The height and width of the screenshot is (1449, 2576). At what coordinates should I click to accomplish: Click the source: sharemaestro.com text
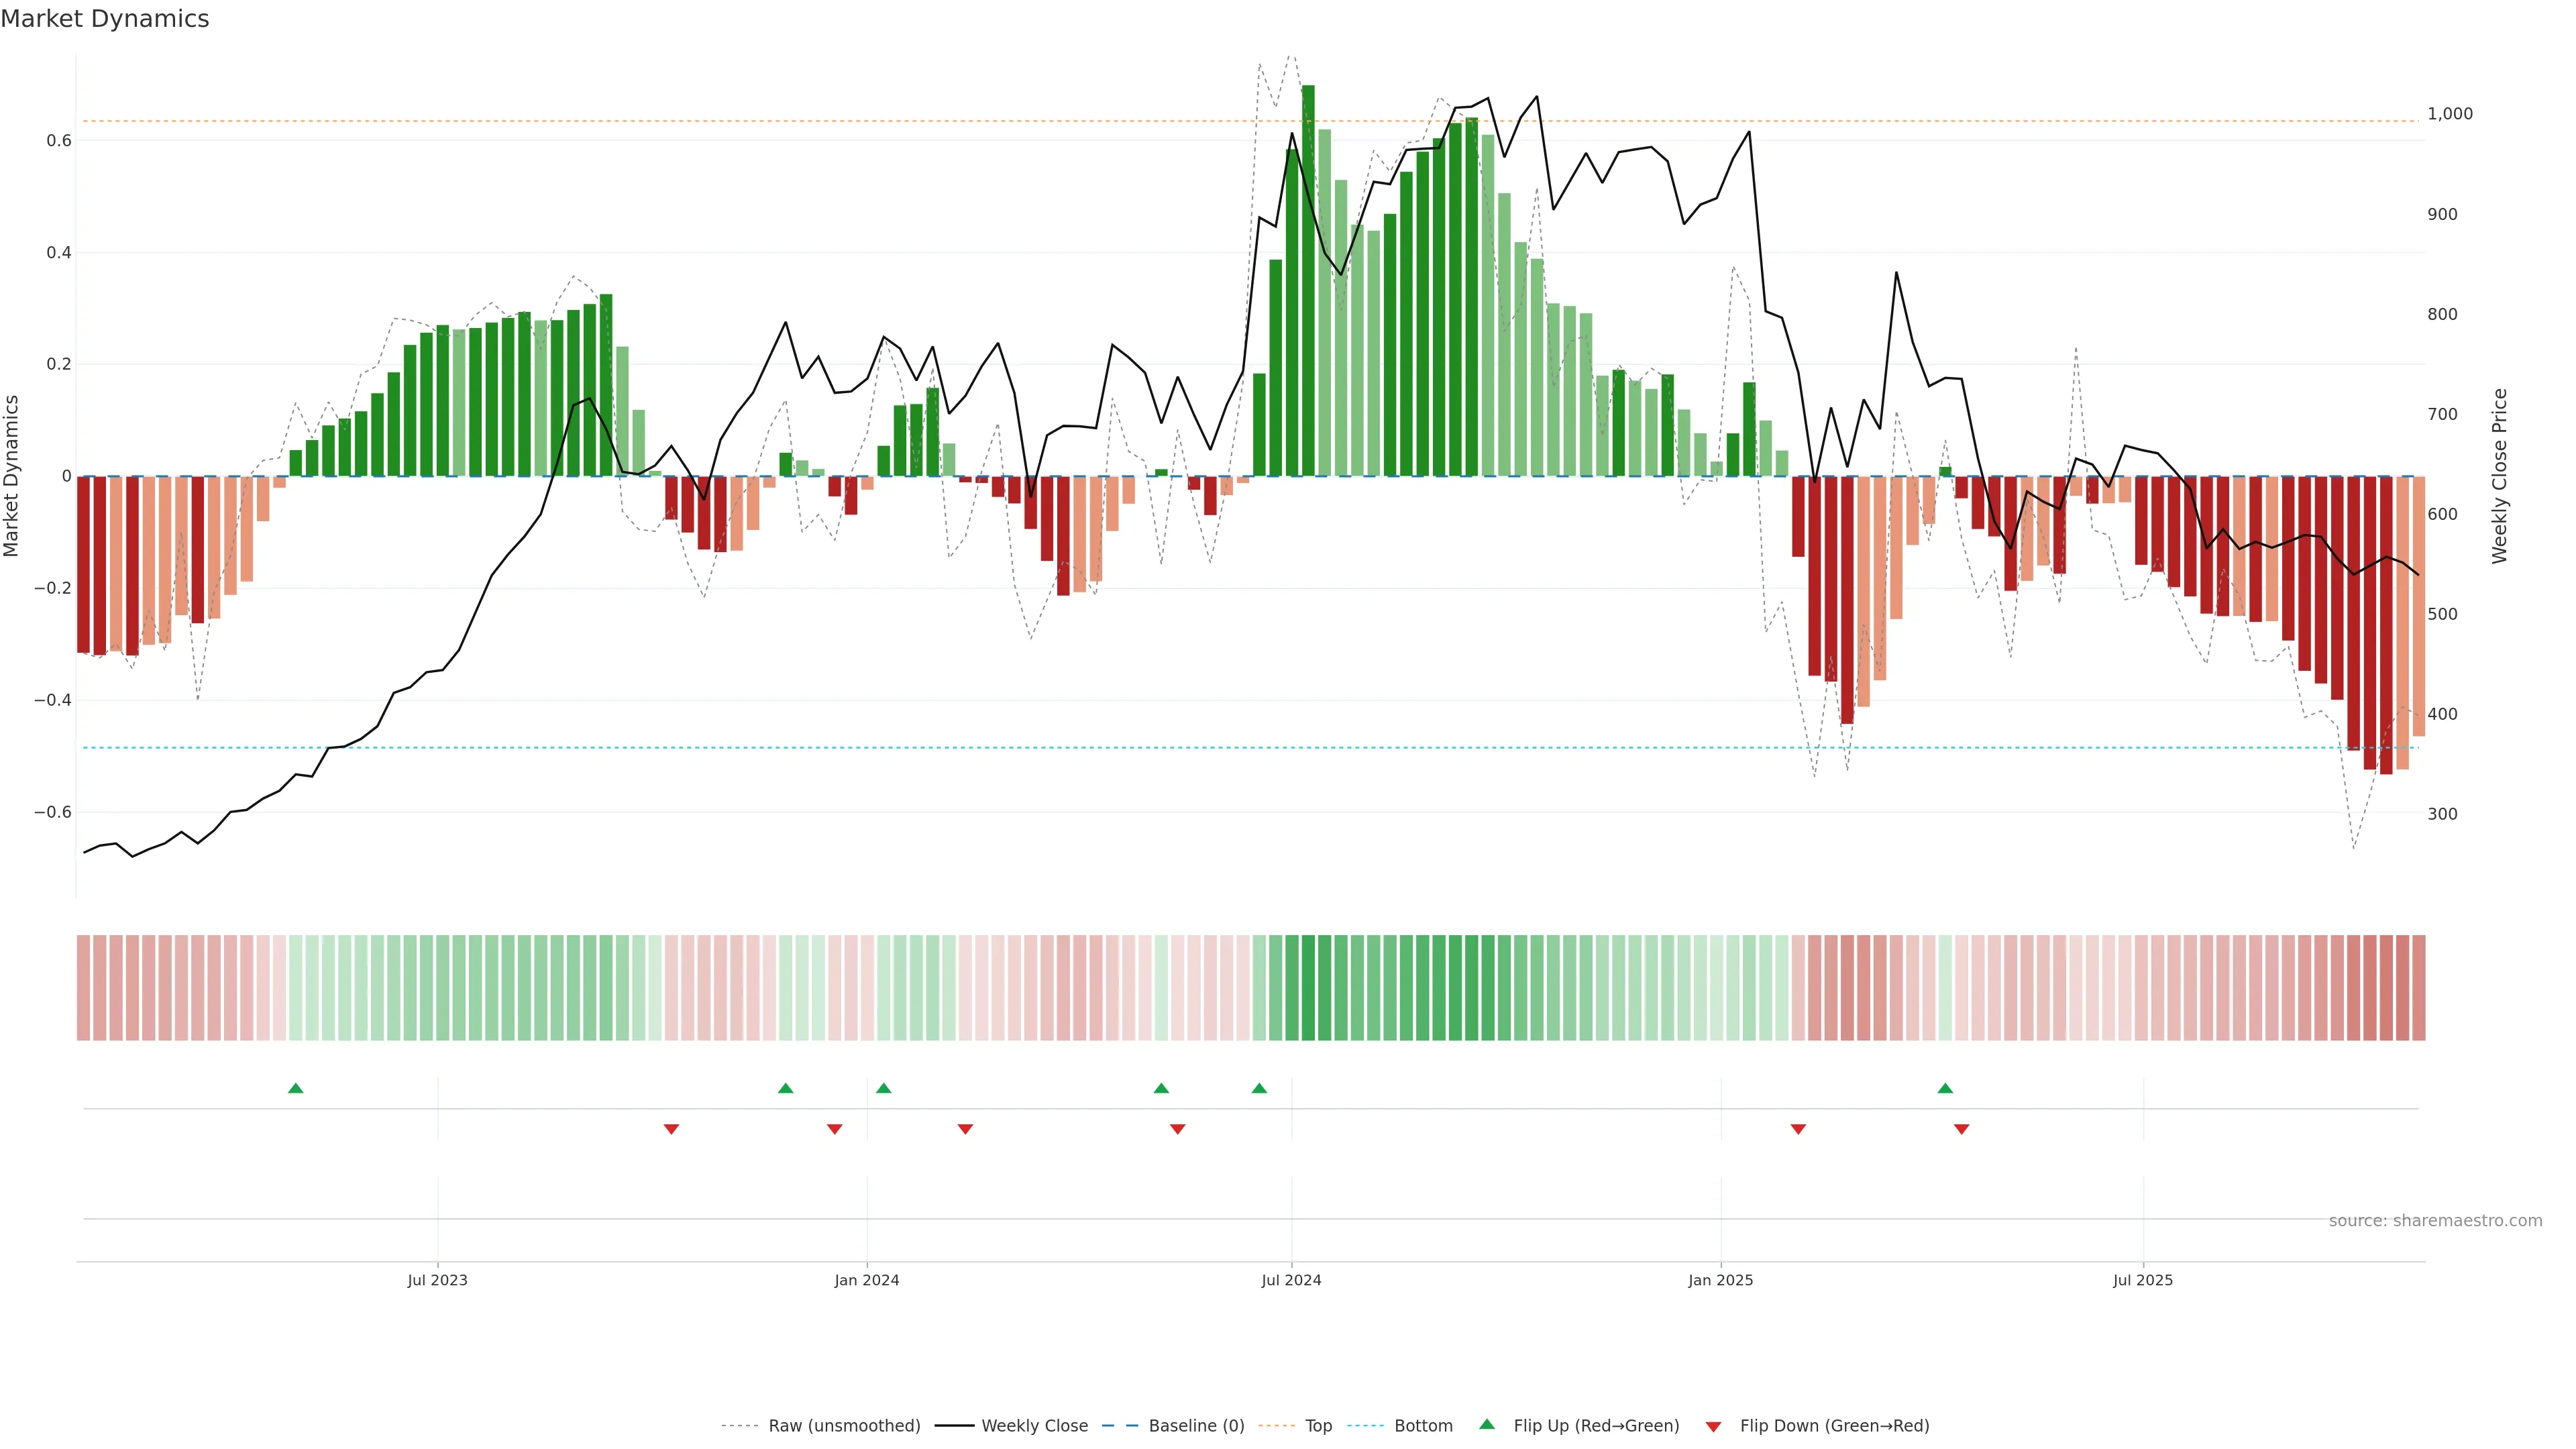click(x=2435, y=1221)
